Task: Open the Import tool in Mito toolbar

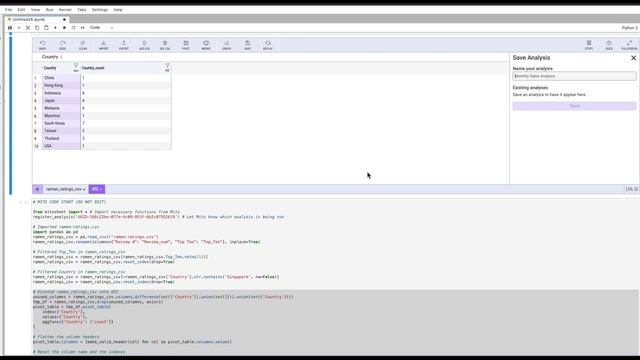Action: (x=104, y=45)
